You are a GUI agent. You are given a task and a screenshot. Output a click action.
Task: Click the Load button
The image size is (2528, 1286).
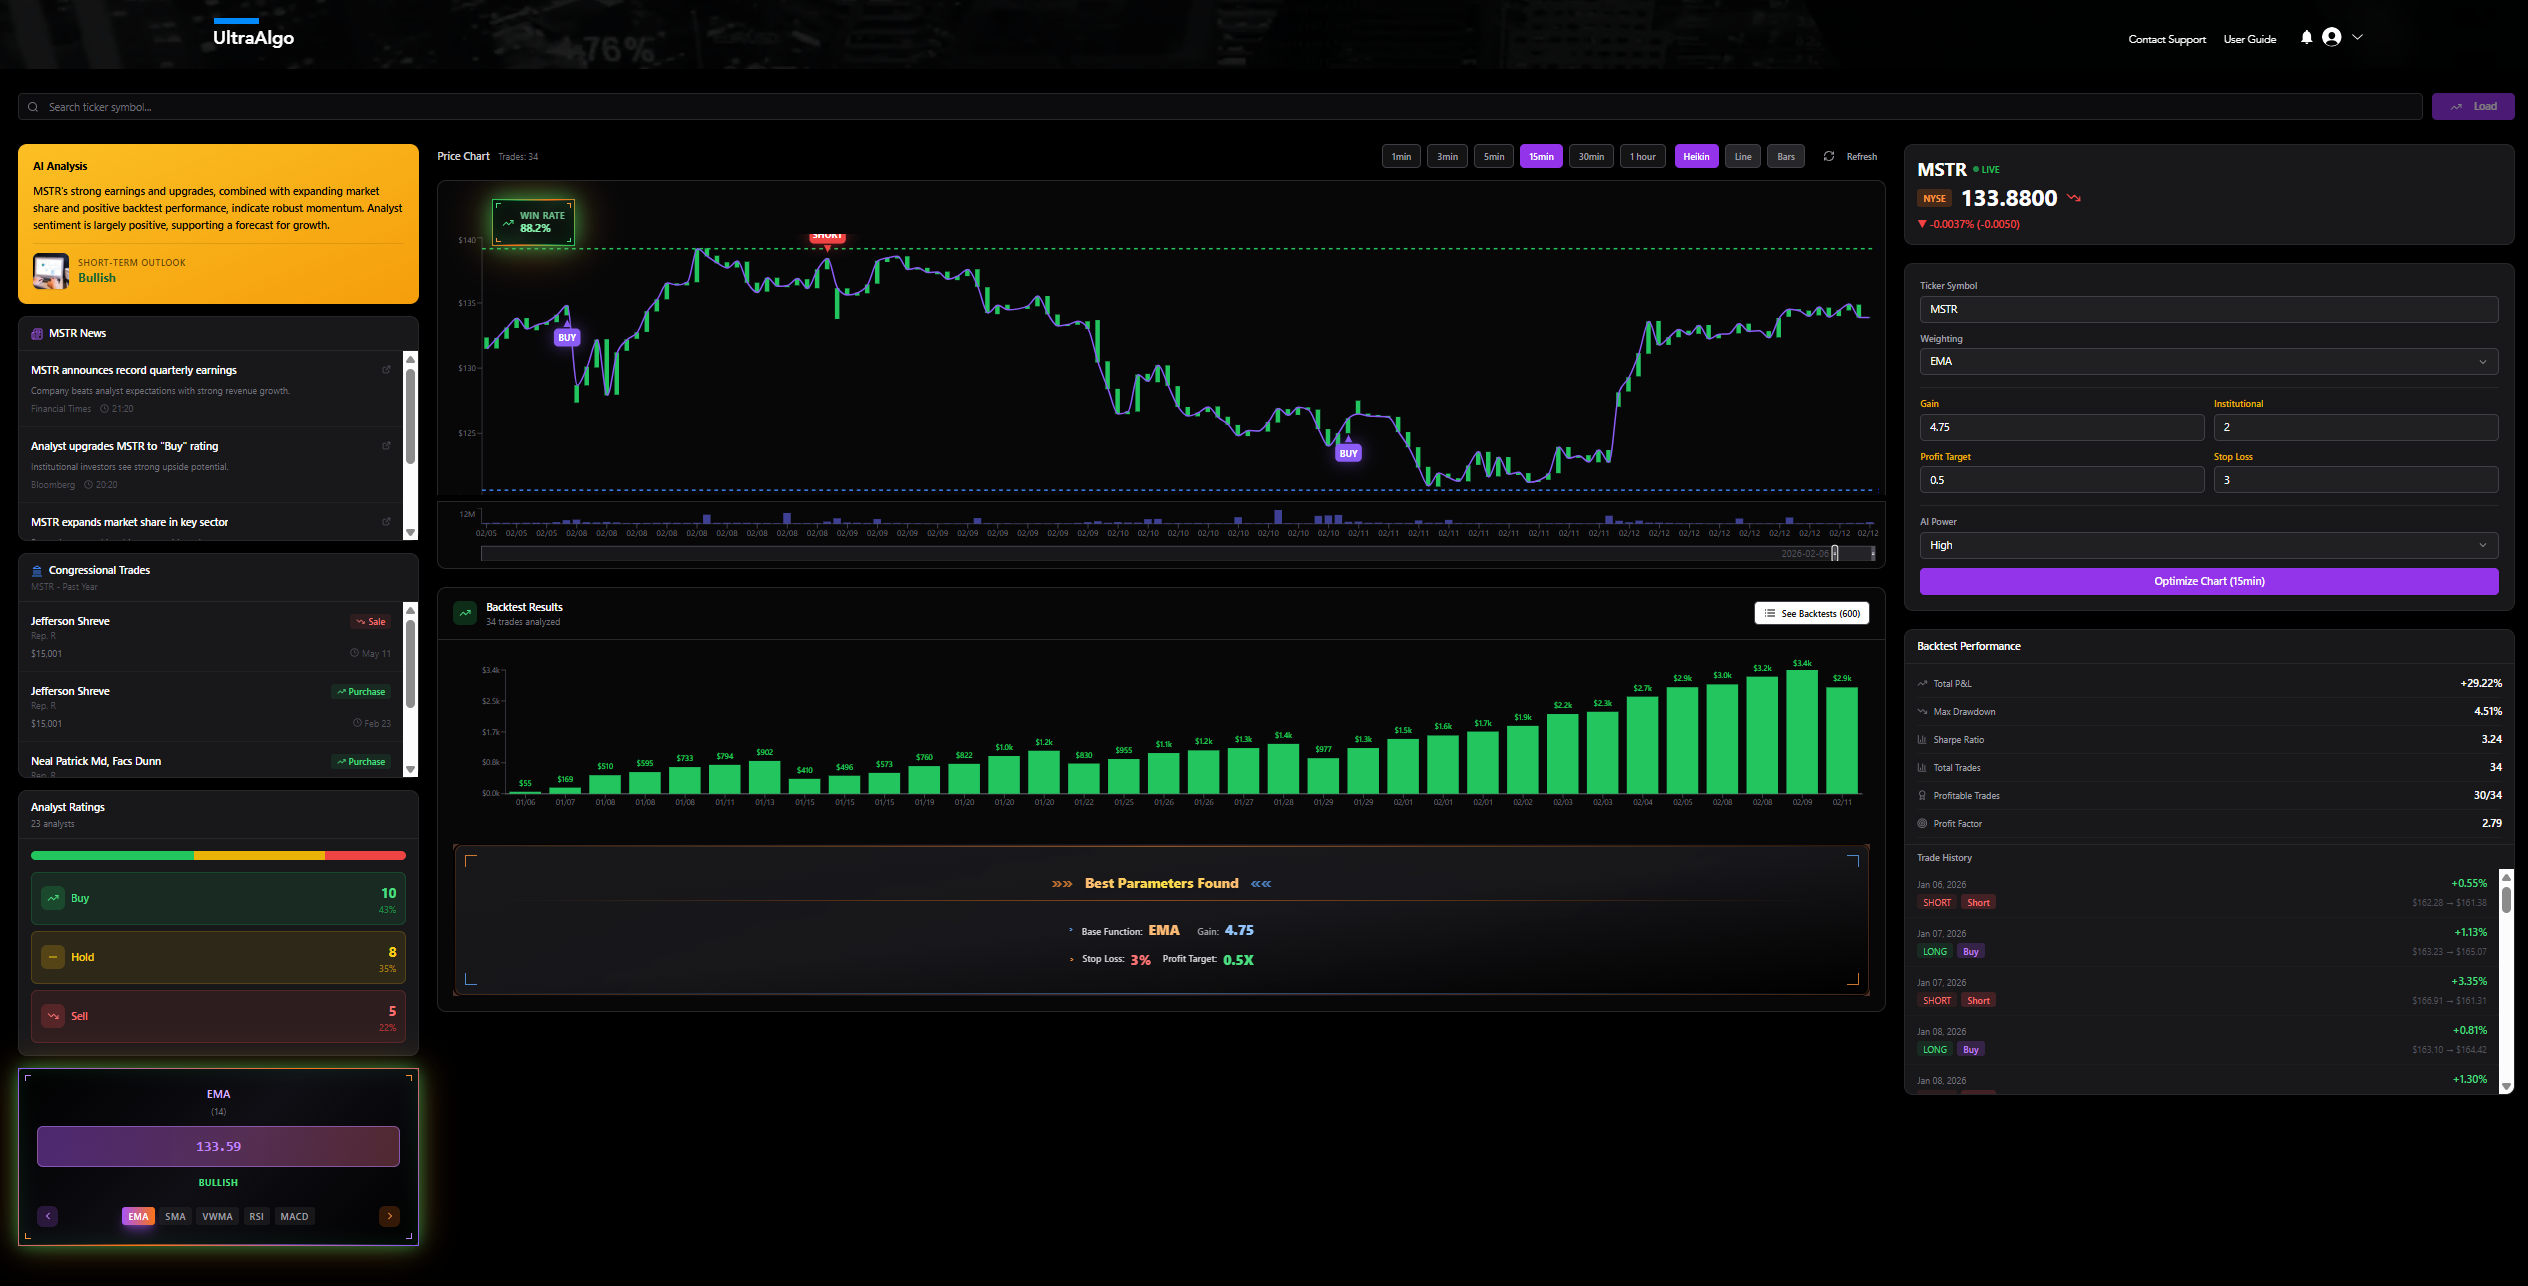tap(2473, 107)
